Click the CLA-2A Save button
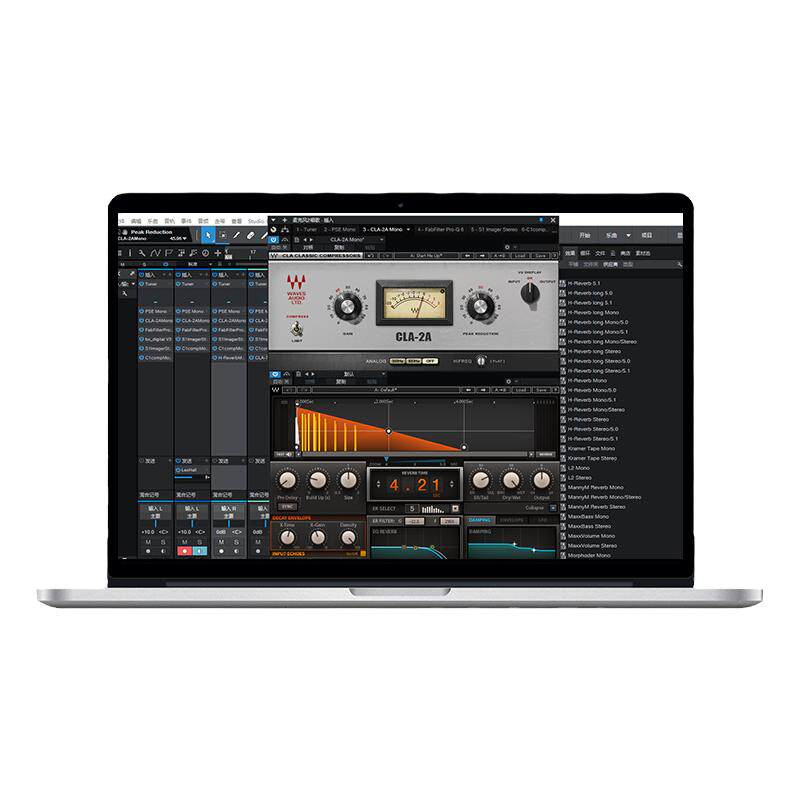 tap(540, 255)
